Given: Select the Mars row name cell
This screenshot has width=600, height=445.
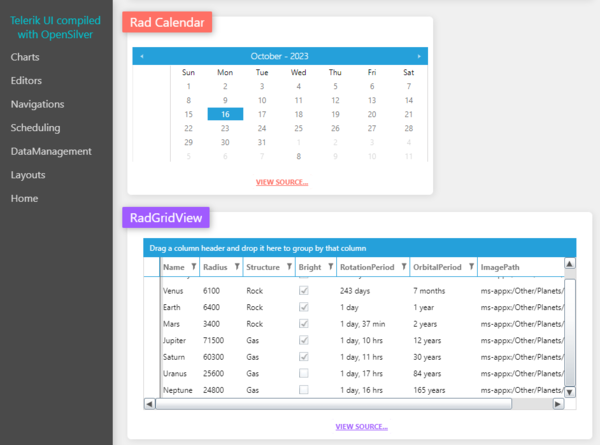Looking at the screenshot, I should 171,324.
